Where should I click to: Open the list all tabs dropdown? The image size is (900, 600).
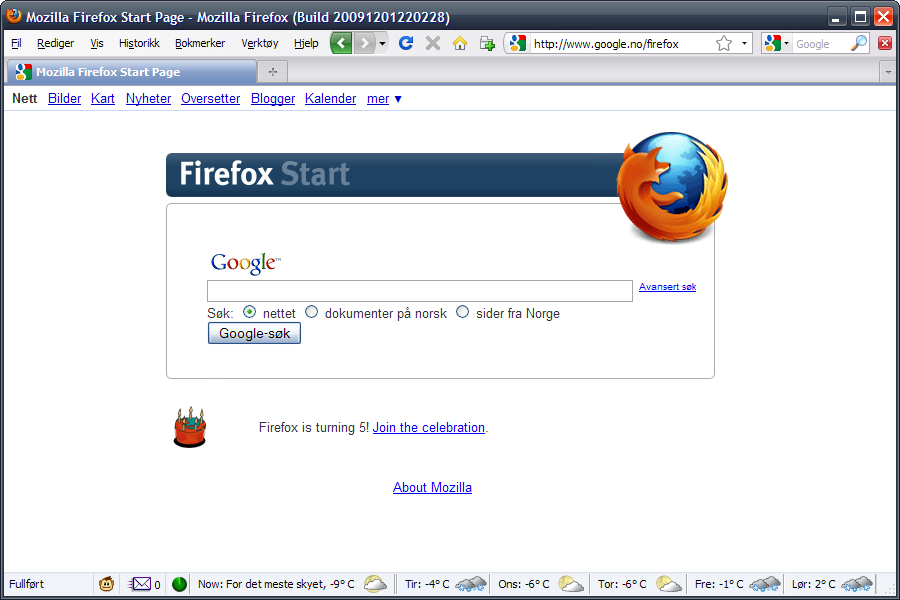pyautogui.click(x=888, y=72)
